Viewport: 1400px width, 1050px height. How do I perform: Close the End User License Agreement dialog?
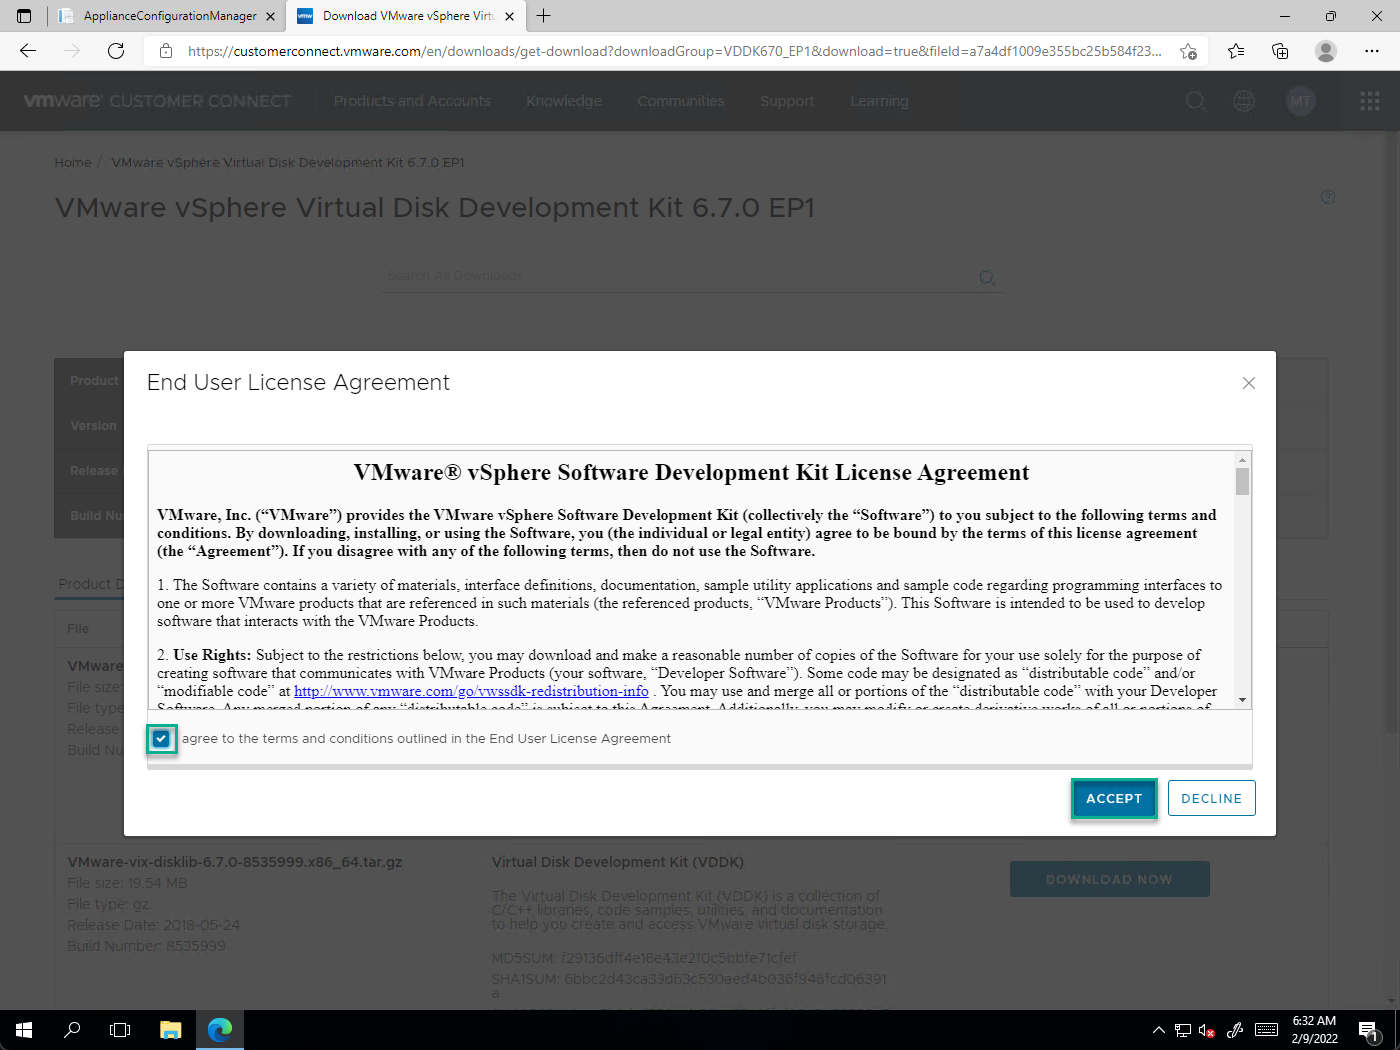1248,383
